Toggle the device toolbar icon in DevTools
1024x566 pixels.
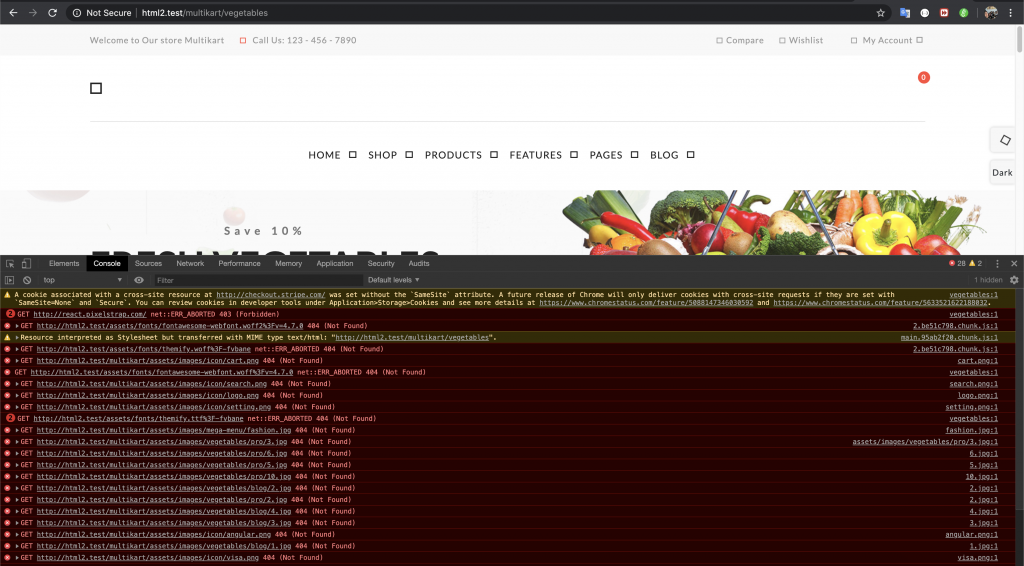(x=28, y=264)
